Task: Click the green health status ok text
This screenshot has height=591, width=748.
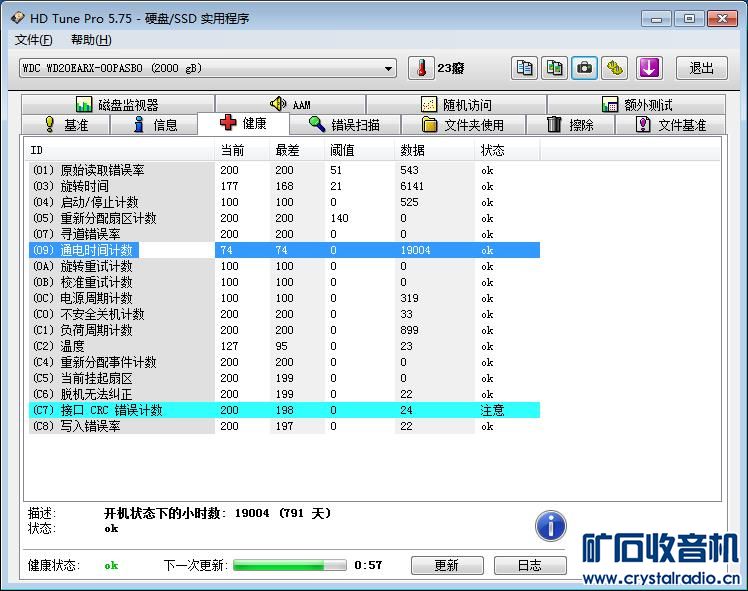Action: click(x=111, y=565)
